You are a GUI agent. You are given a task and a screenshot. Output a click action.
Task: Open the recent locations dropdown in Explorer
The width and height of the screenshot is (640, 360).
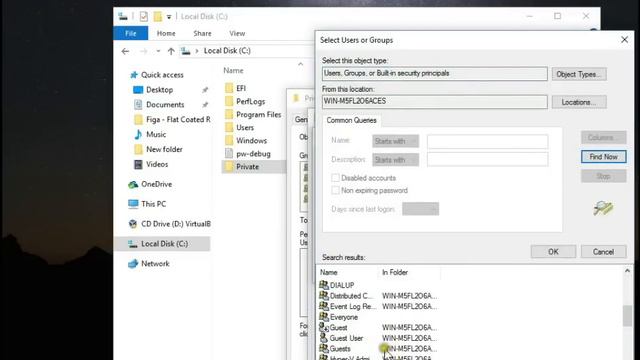158,51
